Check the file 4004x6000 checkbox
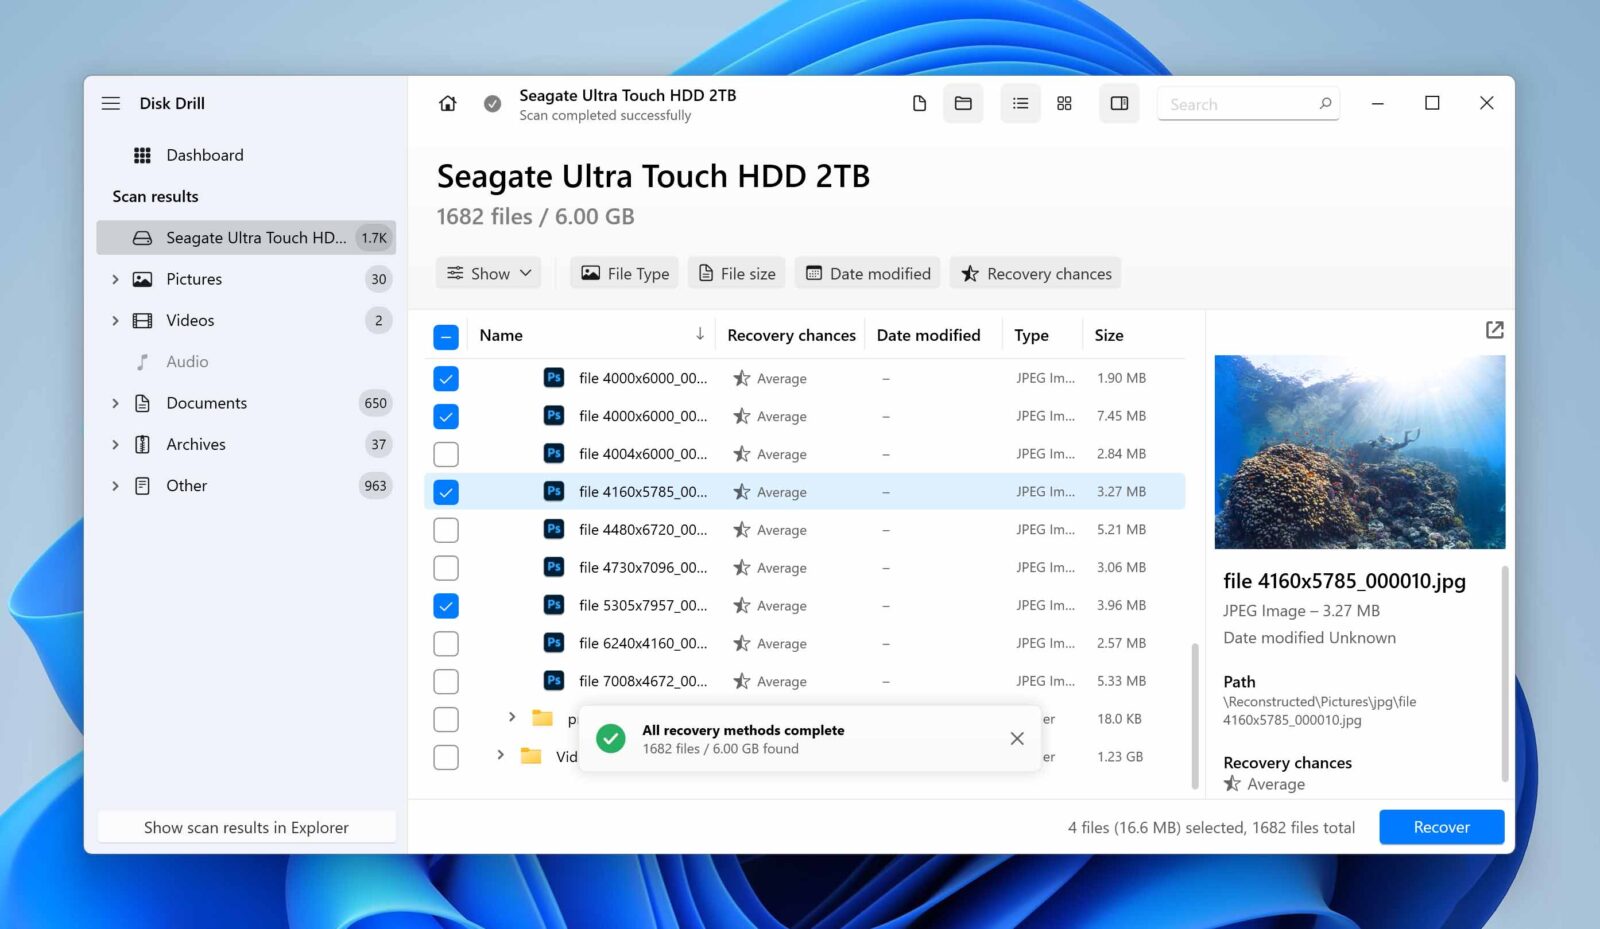The width and height of the screenshot is (1600, 929). [x=445, y=453]
